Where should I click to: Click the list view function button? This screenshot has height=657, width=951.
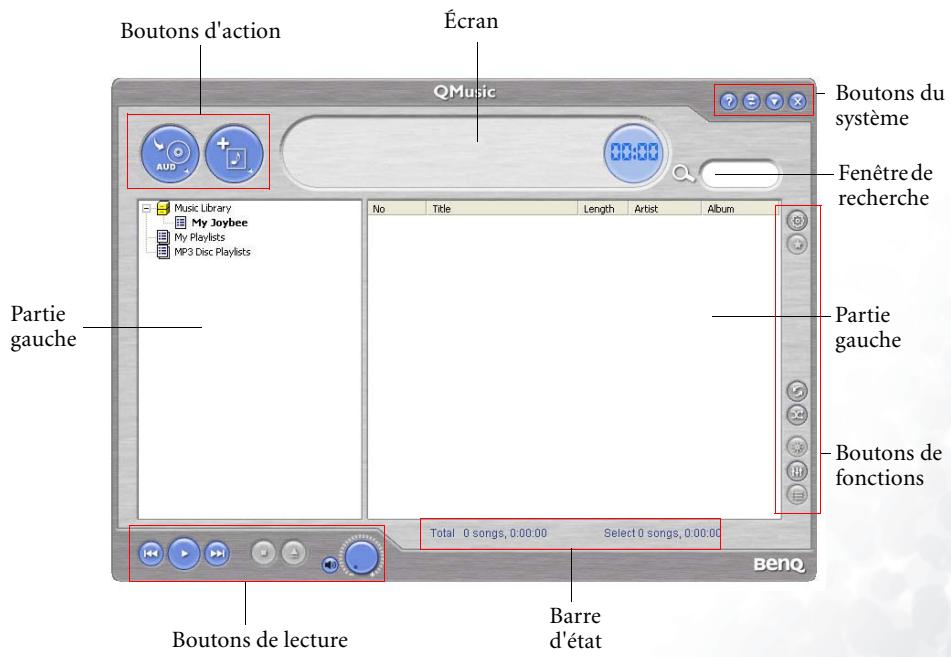[797, 495]
